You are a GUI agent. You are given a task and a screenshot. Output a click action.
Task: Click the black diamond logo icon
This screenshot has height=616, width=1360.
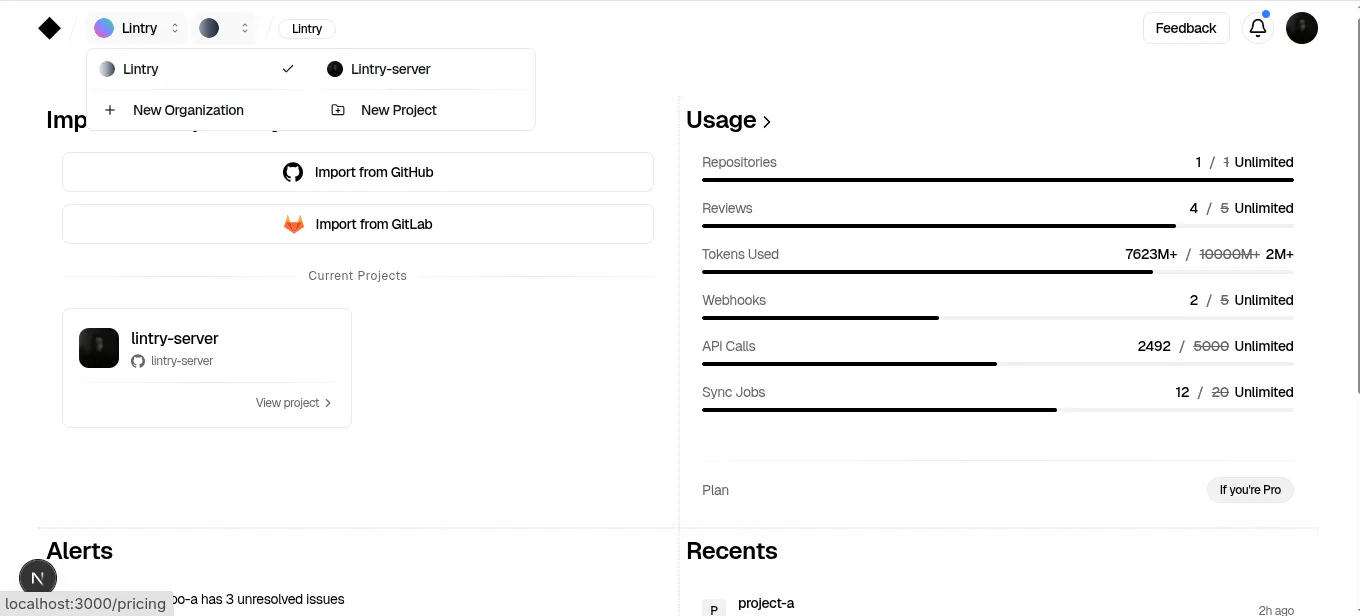pyautogui.click(x=49, y=28)
